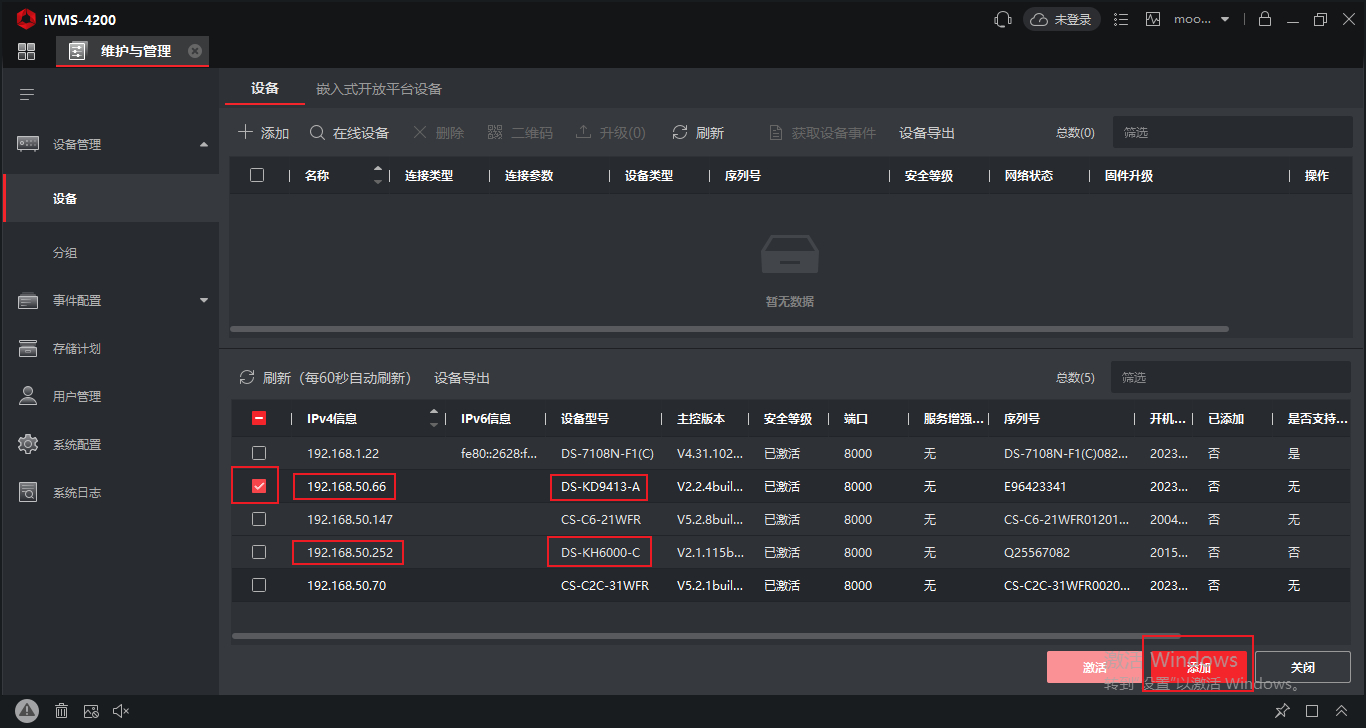Focus the upper 筛选 filter field
Image resolution: width=1366 pixels, height=728 pixels.
tap(1232, 132)
